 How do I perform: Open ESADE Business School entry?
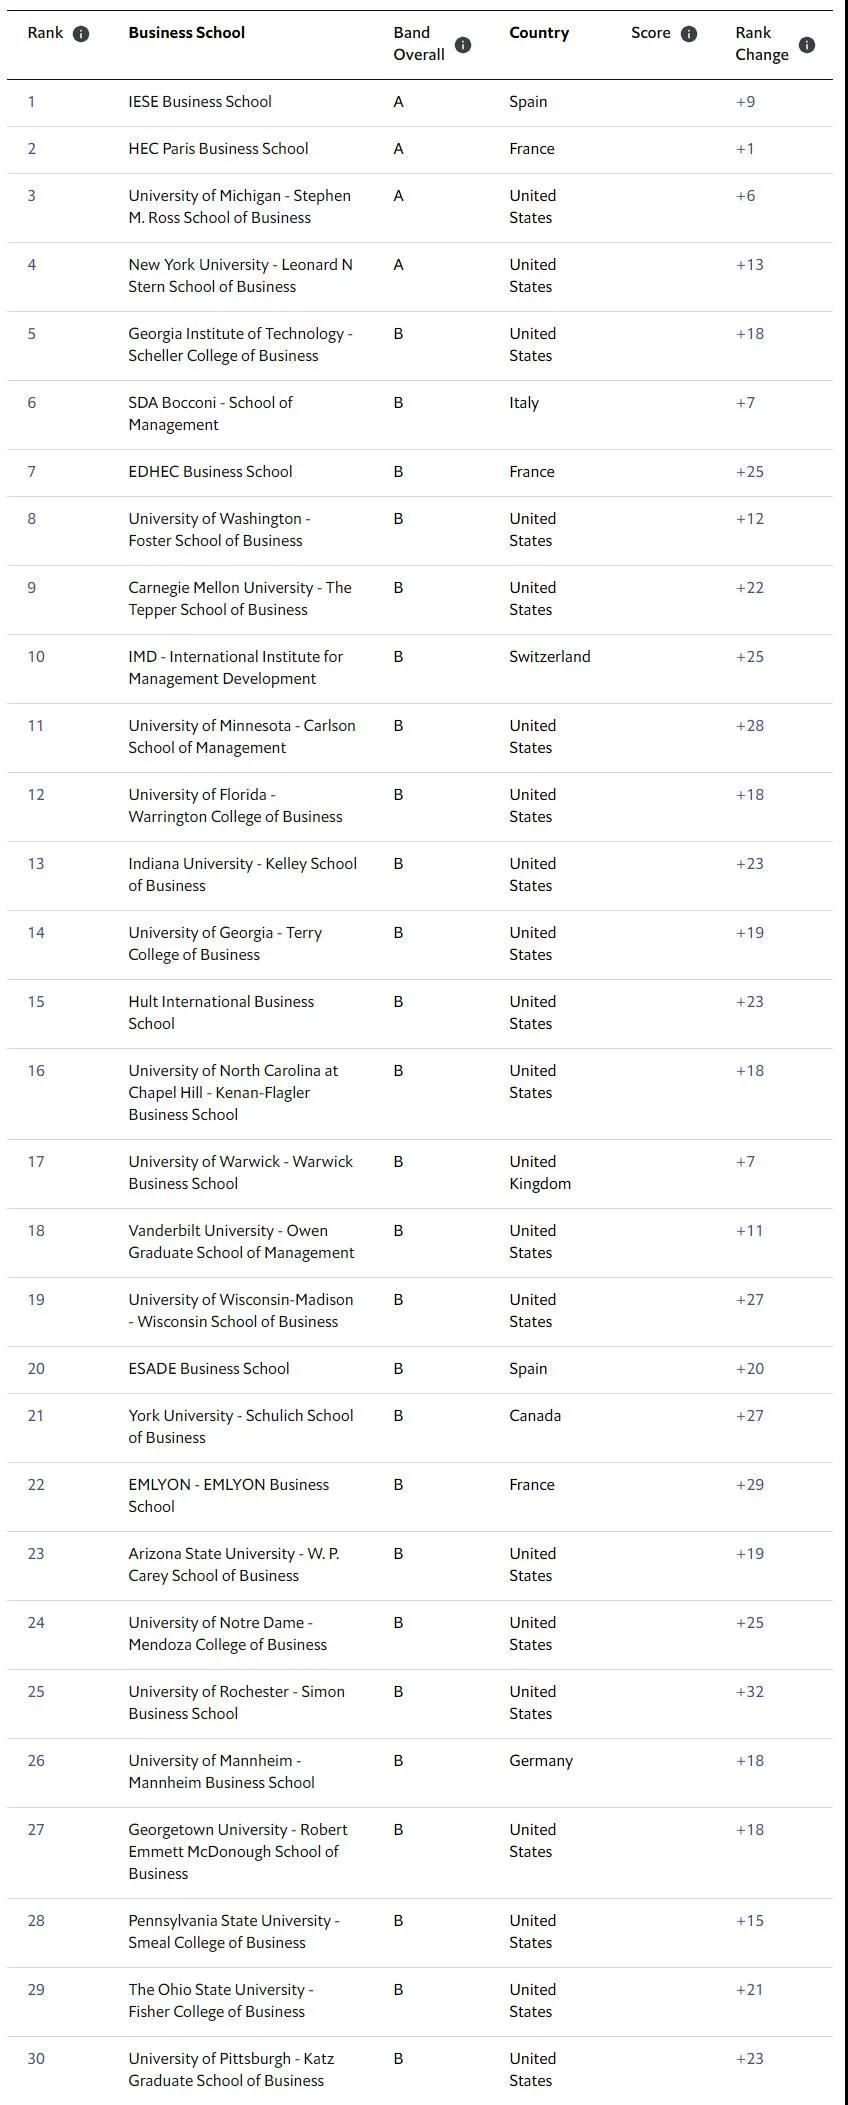click(x=208, y=1369)
